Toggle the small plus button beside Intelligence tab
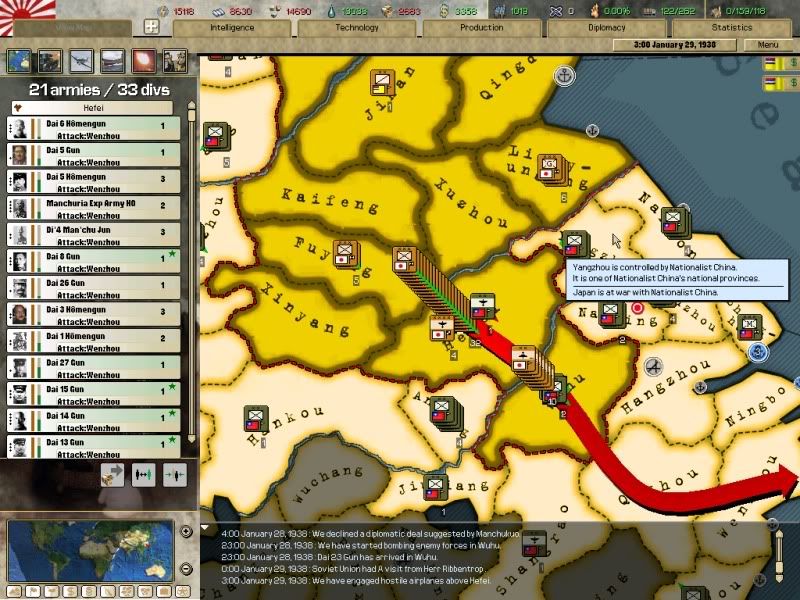 click(152, 27)
